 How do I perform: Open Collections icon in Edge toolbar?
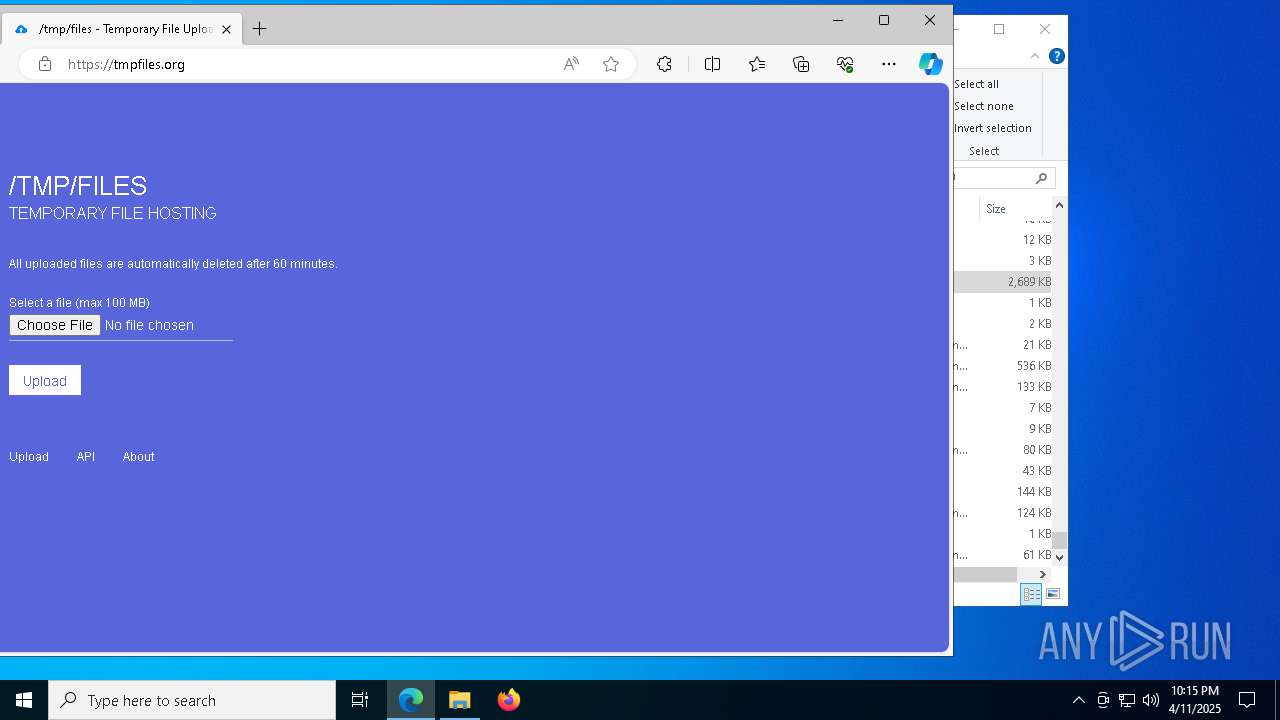(801, 64)
